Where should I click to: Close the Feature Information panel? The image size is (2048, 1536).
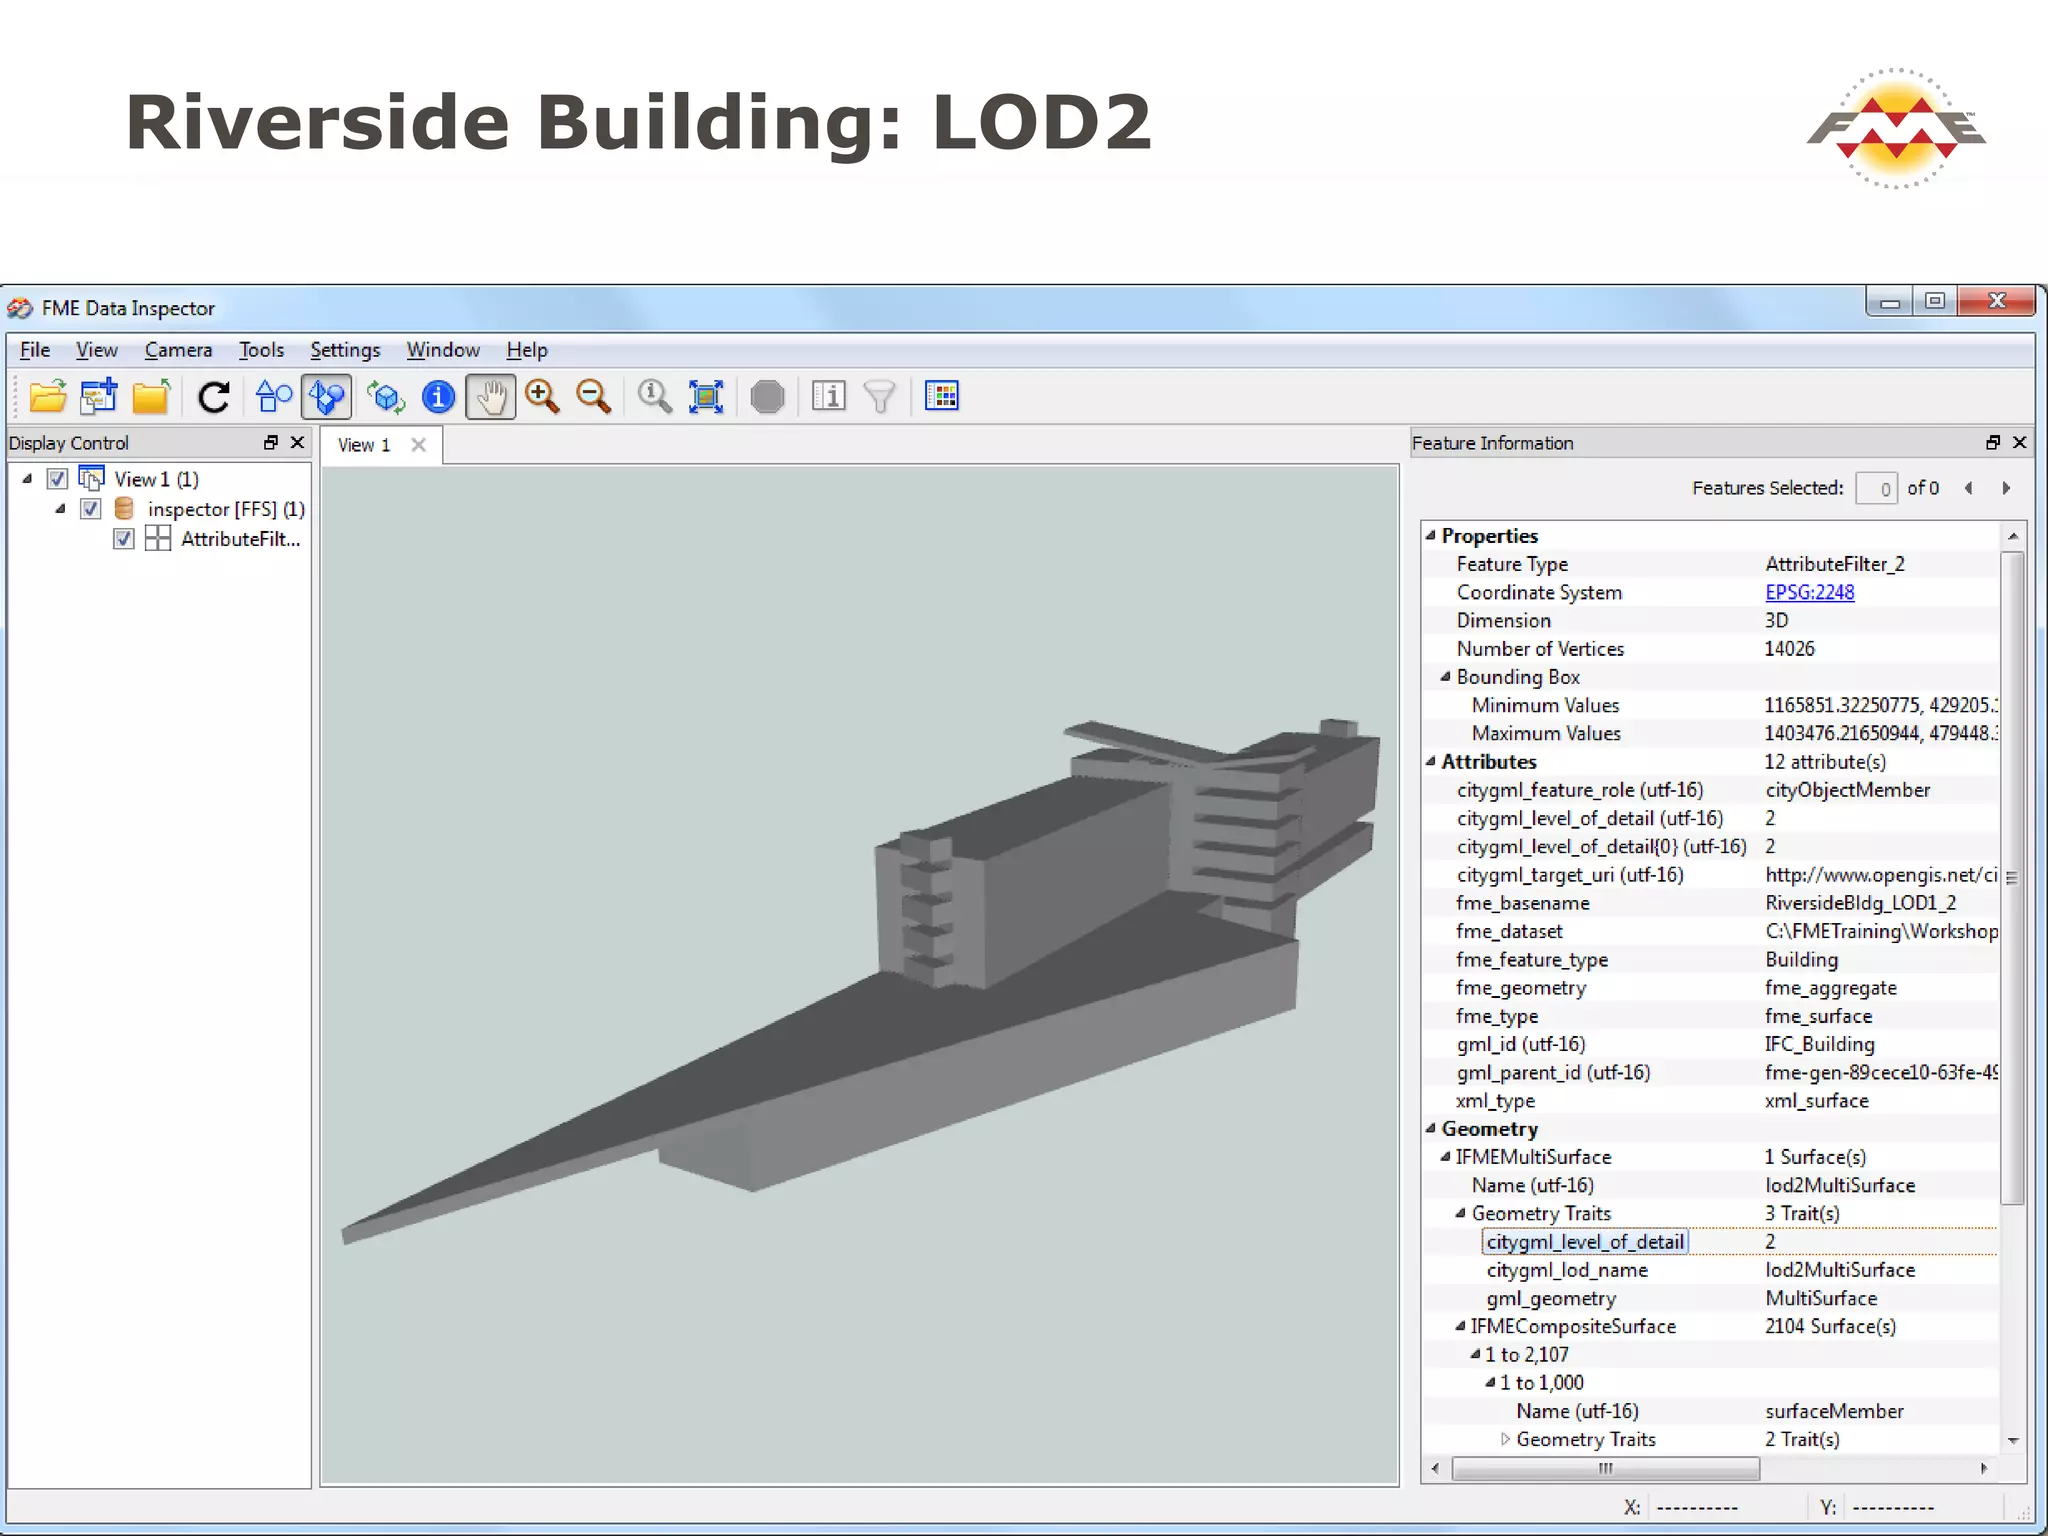2019,442
